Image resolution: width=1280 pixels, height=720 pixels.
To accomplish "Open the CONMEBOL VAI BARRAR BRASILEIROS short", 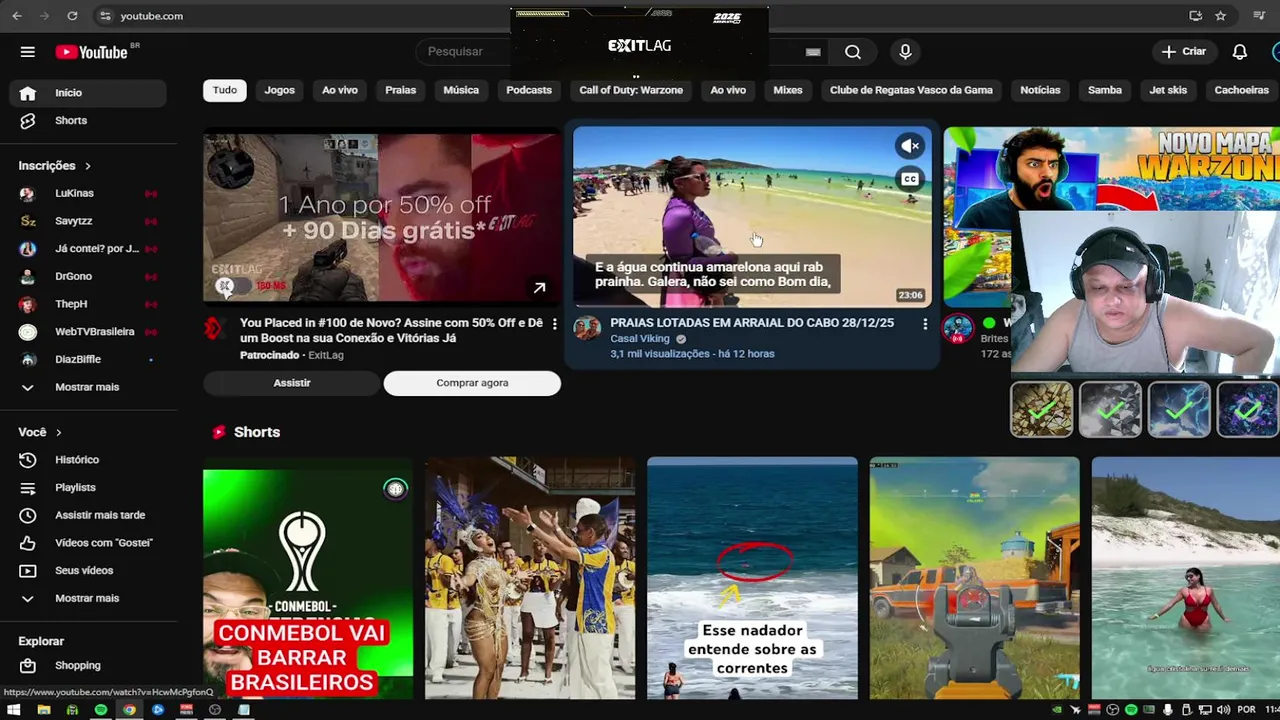I will (308, 578).
